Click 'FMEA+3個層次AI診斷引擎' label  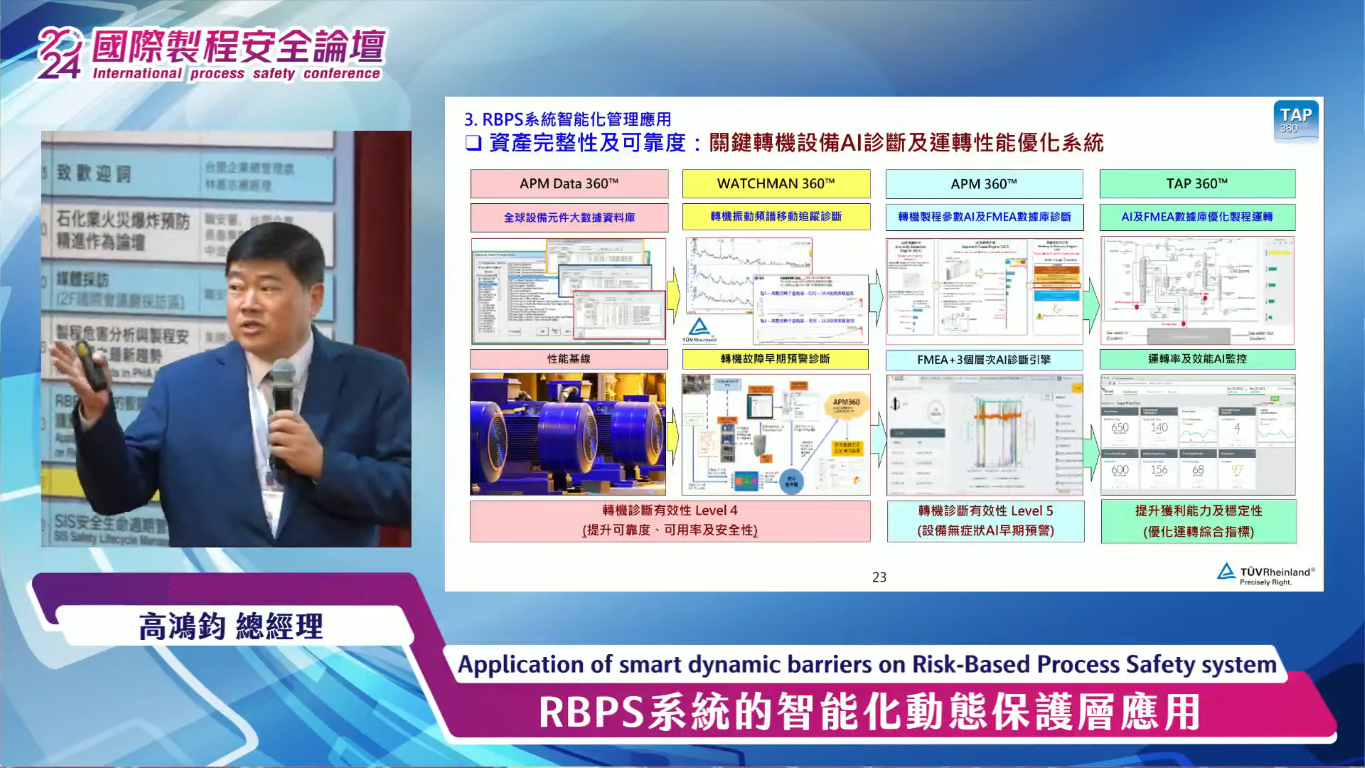tap(984, 359)
